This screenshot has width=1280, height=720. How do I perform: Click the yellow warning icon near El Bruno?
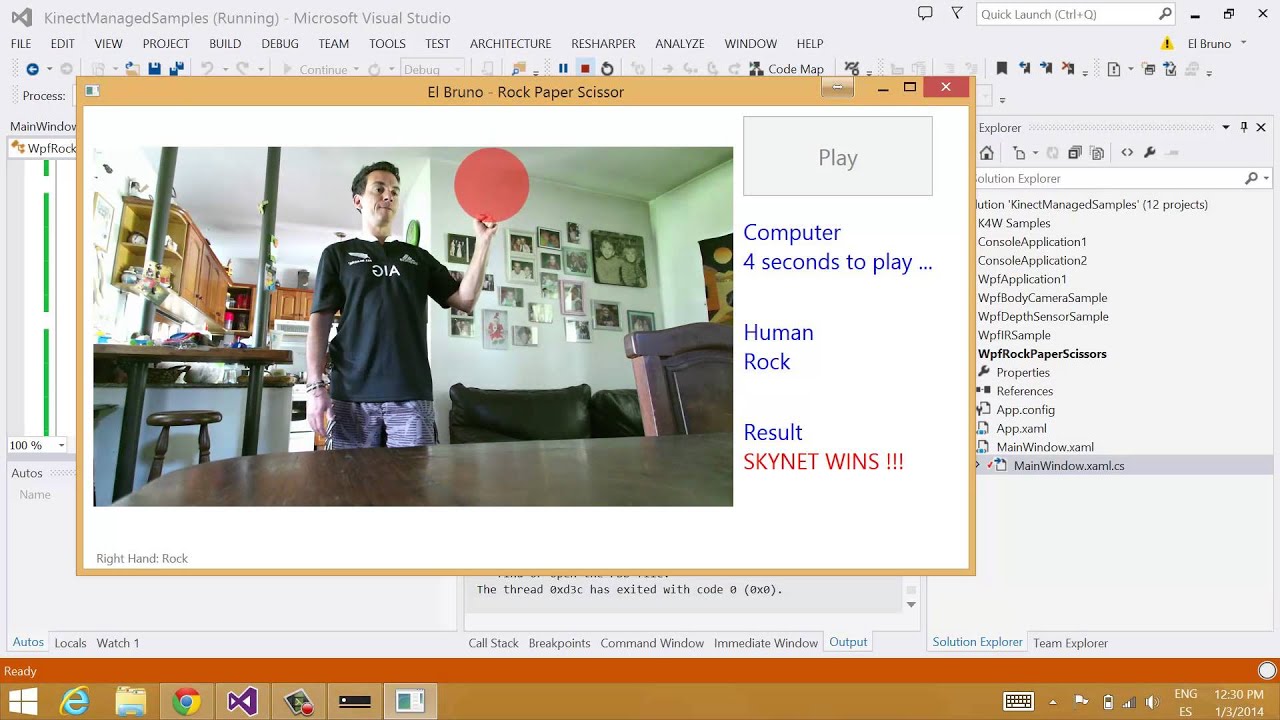coord(1167,44)
